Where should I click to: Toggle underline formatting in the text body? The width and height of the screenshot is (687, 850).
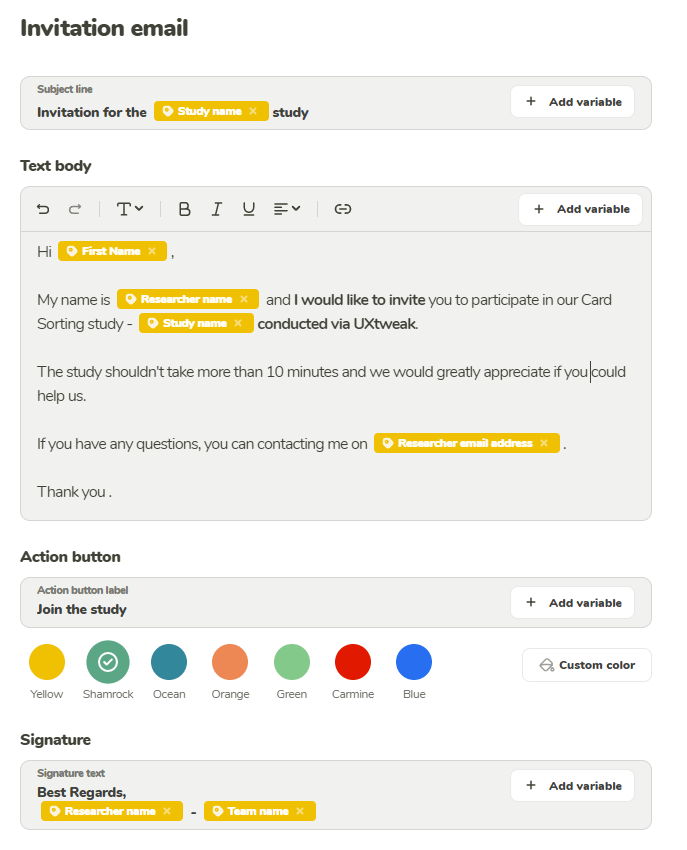pos(249,209)
